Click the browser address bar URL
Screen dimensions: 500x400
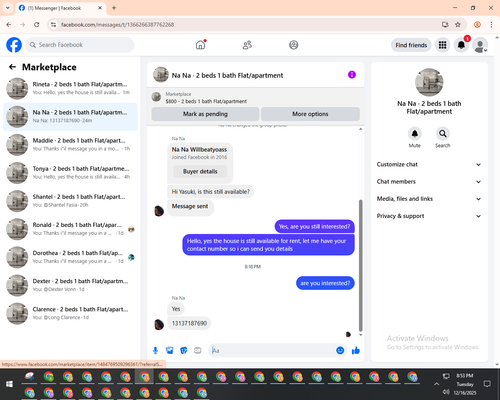point(117,25)
